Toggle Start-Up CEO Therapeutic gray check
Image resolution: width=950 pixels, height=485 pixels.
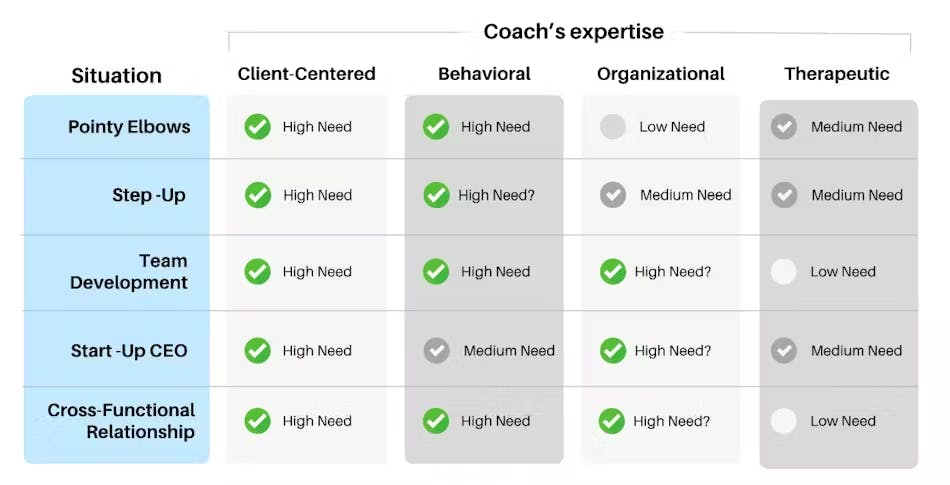pyautogui.click(x=784, y=351)
